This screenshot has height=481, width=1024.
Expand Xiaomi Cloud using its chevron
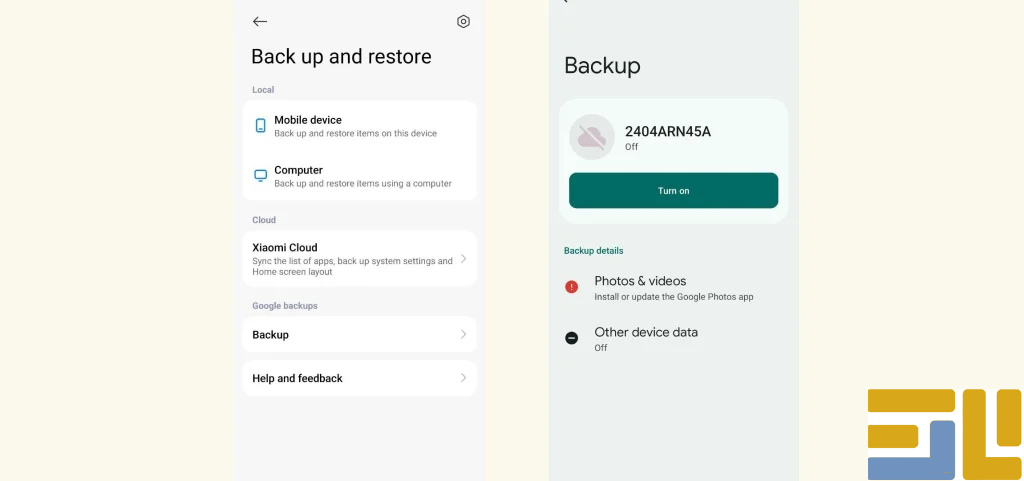(x=463, y=259)
